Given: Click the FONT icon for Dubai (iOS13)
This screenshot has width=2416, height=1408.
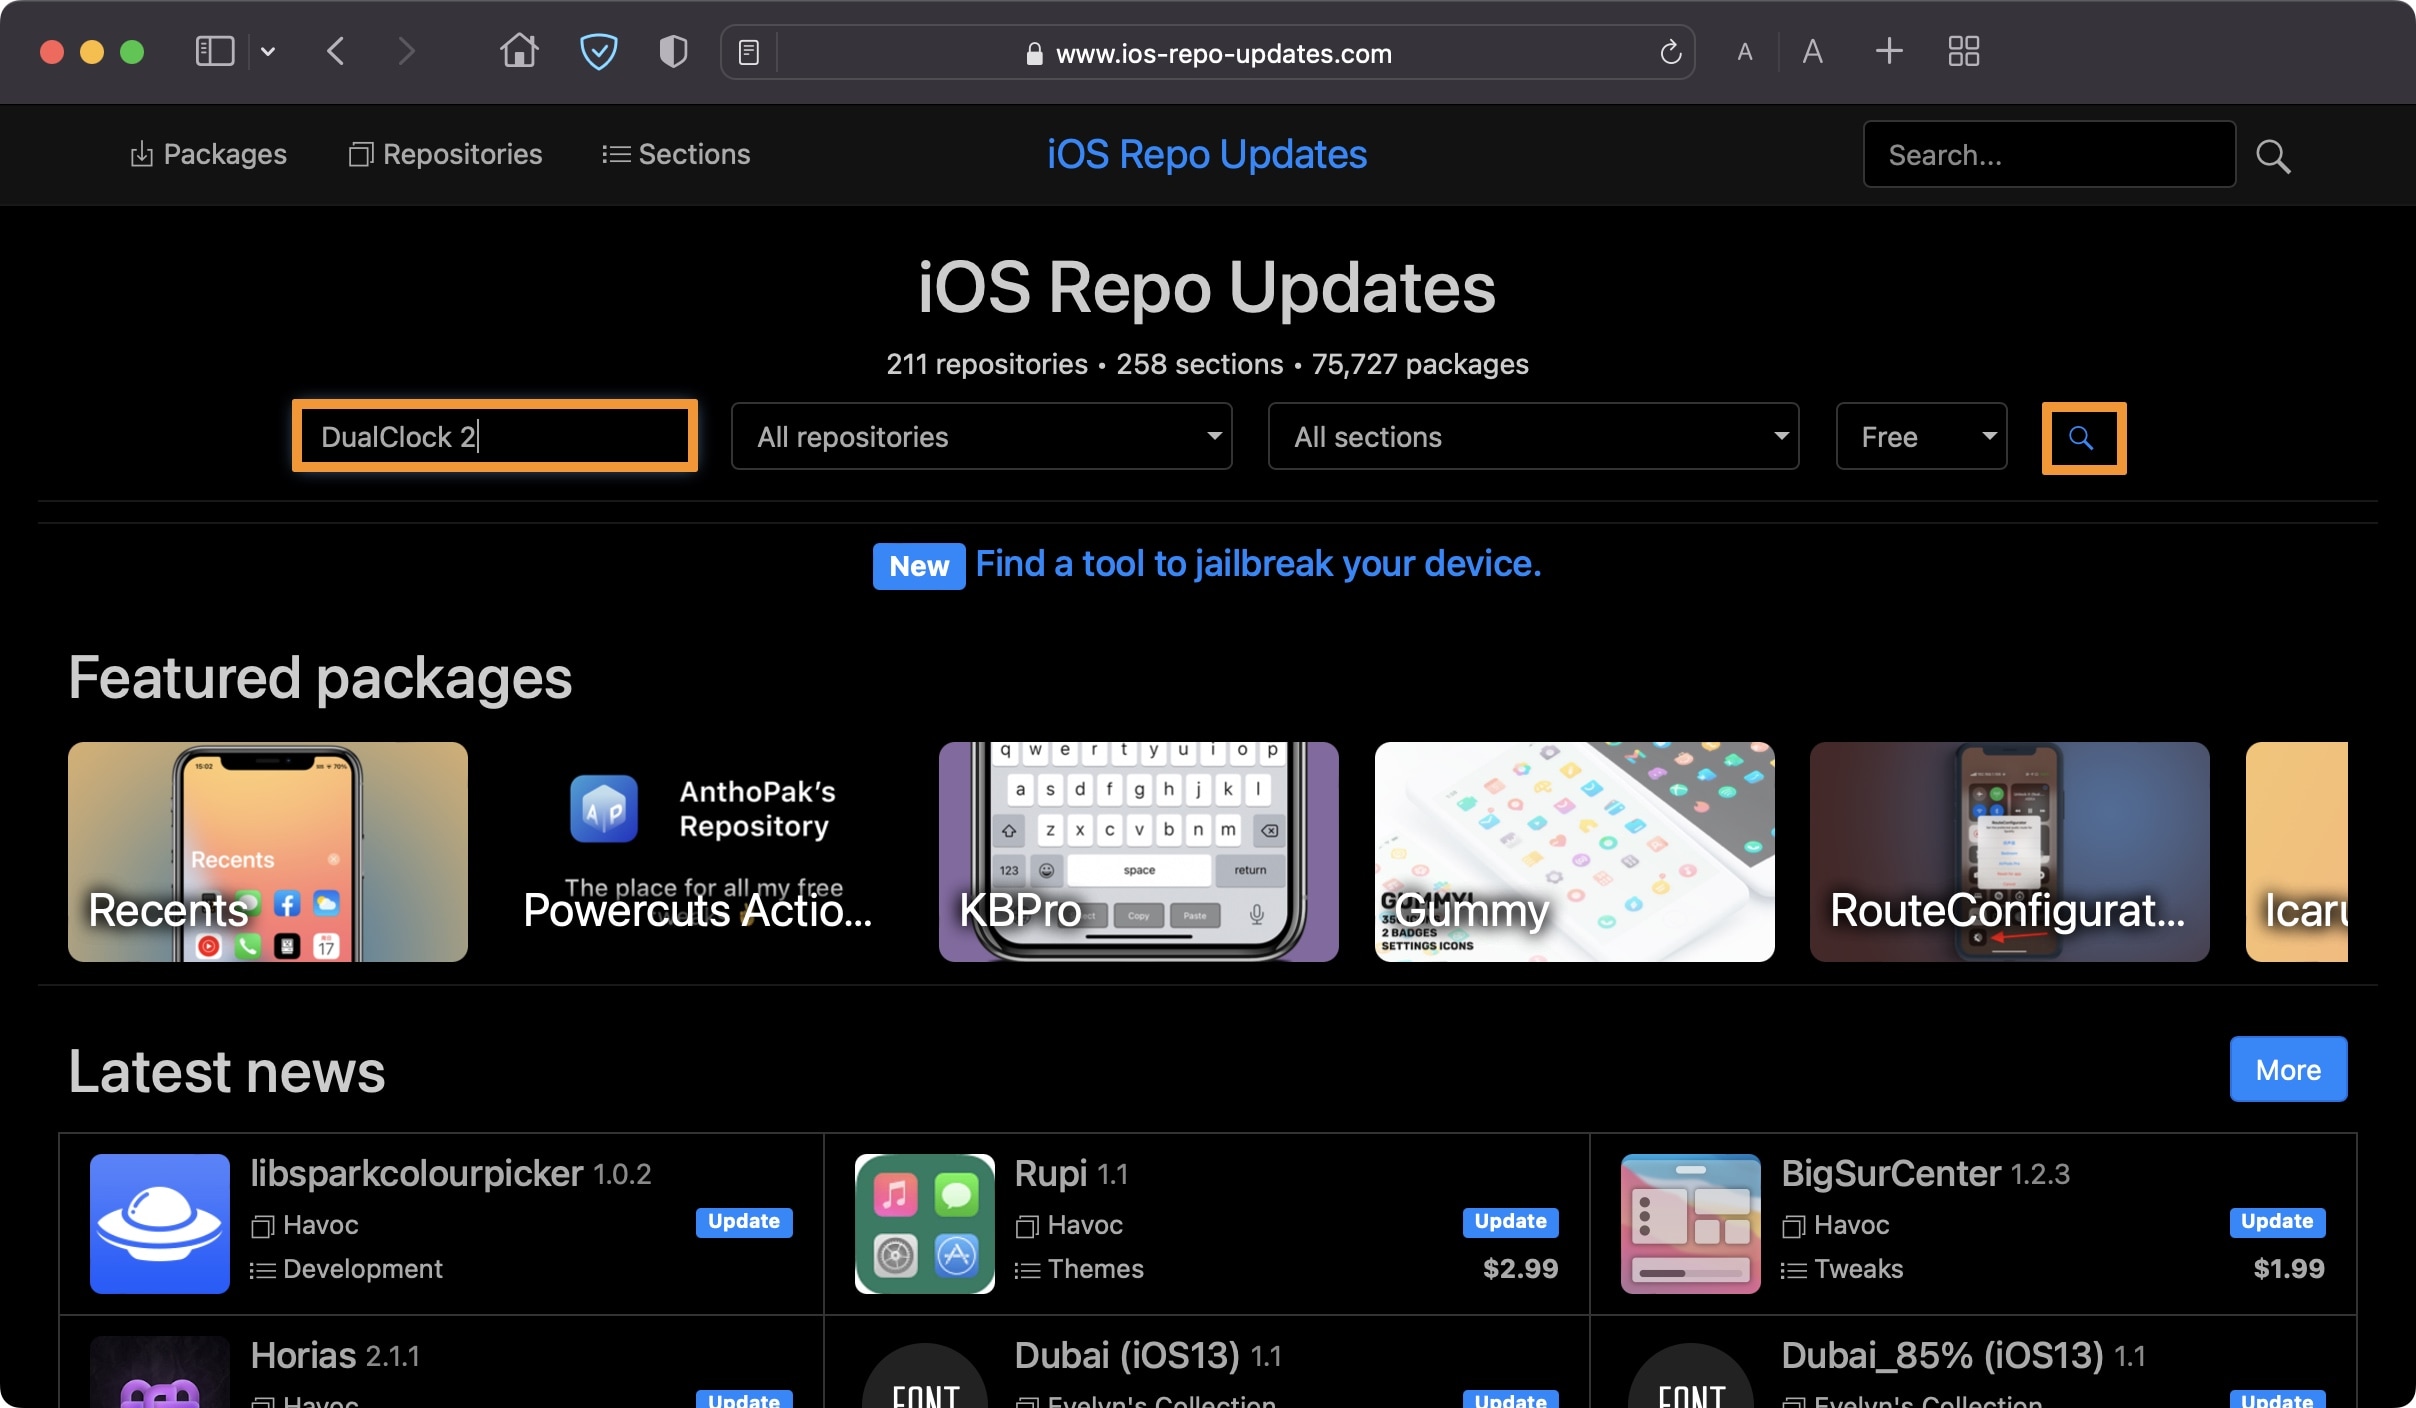Looking at the screenshot, I should [925, 1374].
